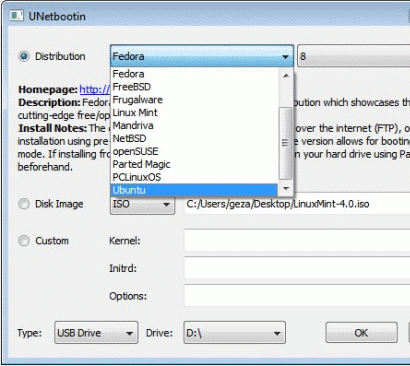Choose Ubuntu from the distribution list
The height and width of the screenshot is (366, 410).
[x=194, y=190]
